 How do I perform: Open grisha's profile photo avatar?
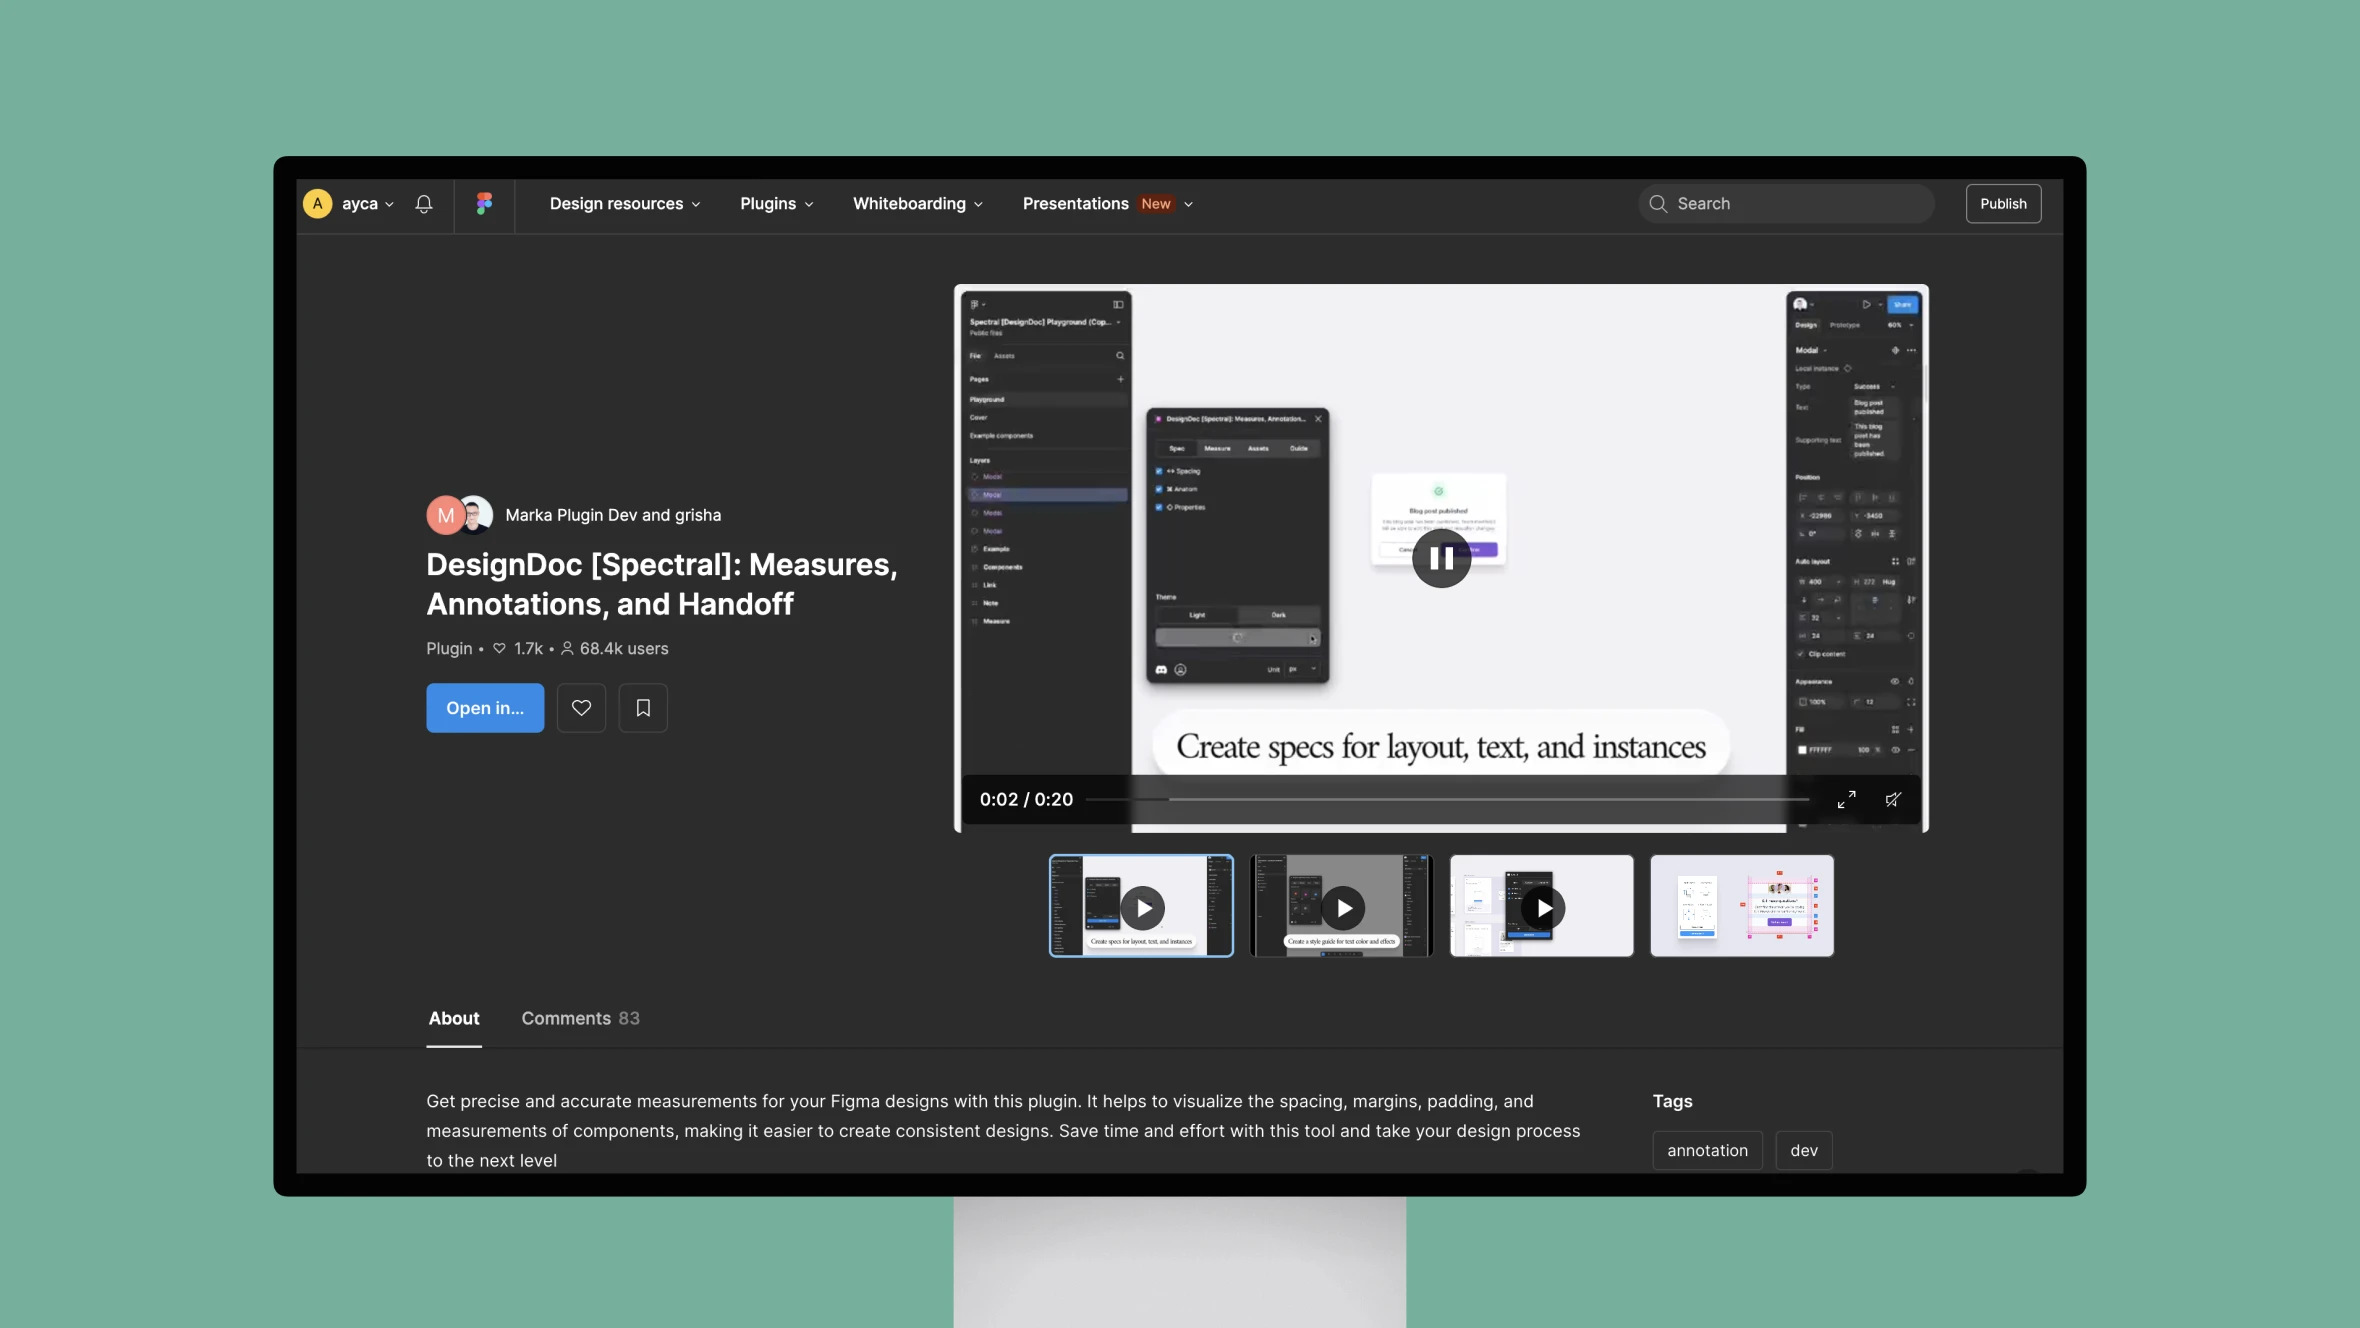click(478, 515)
